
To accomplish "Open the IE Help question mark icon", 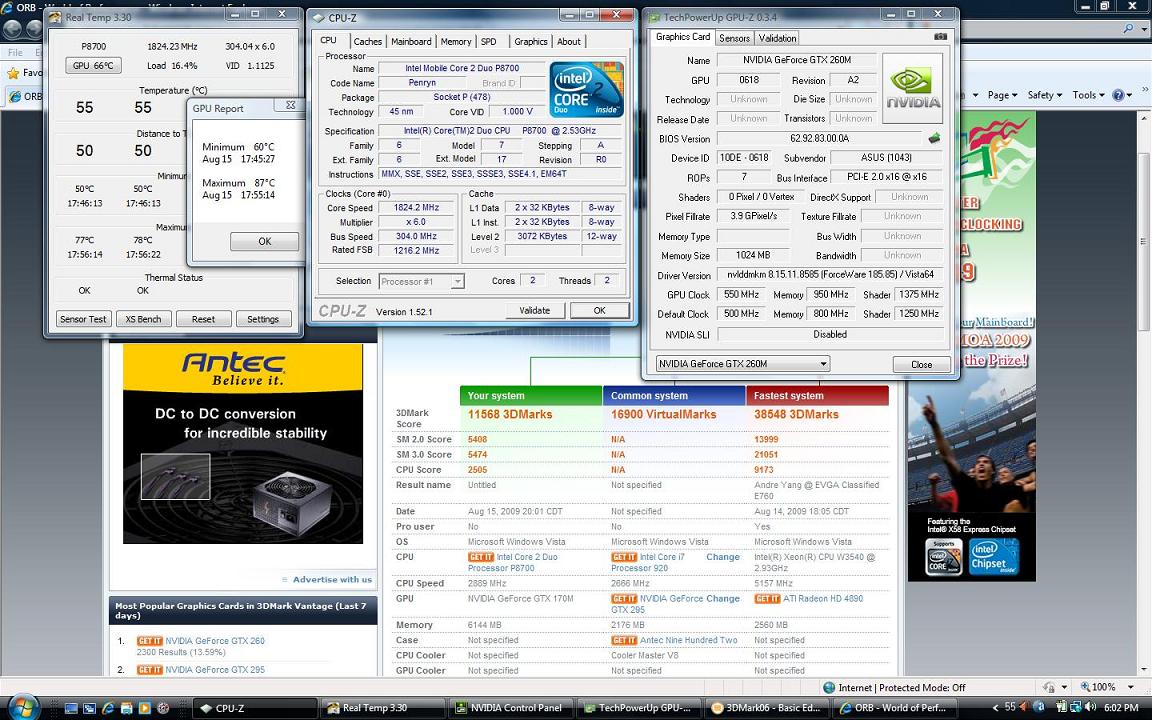I will (x=1118, y=95).
